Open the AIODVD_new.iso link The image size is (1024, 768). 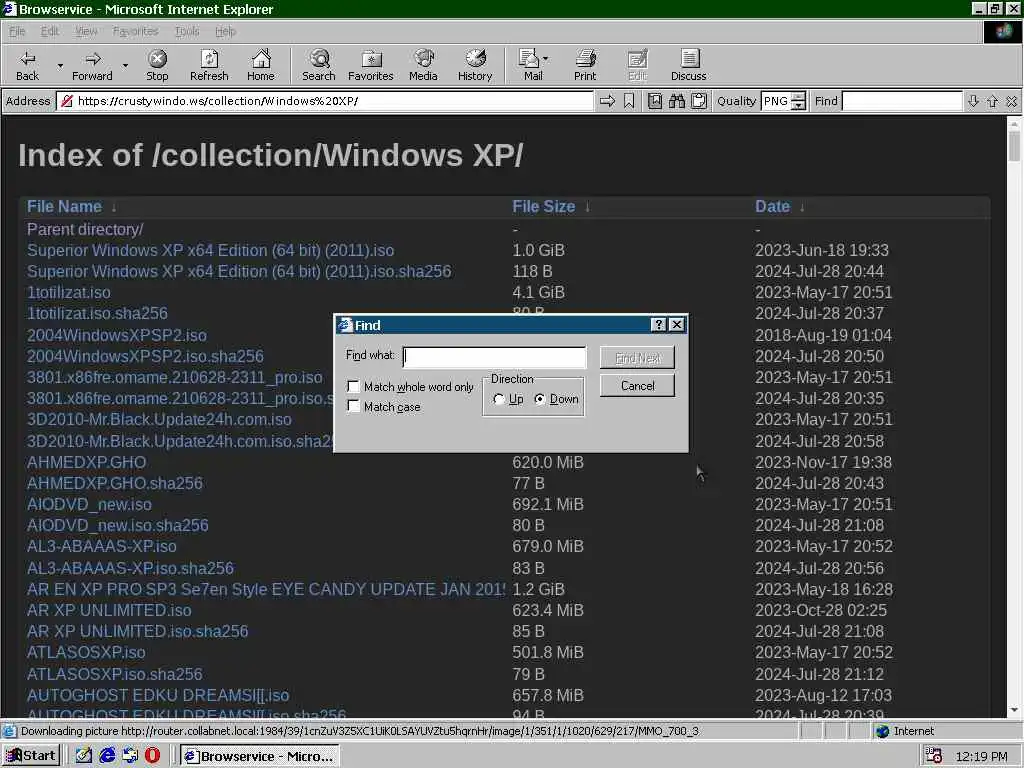pyautogui.click(x=89, y=505)
